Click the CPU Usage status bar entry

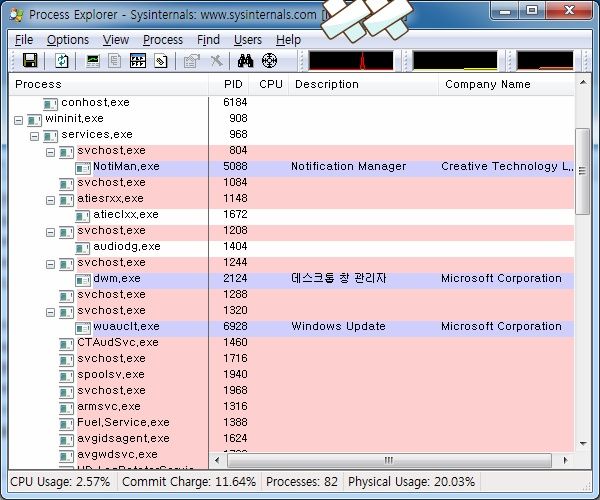tap(60, 481)
